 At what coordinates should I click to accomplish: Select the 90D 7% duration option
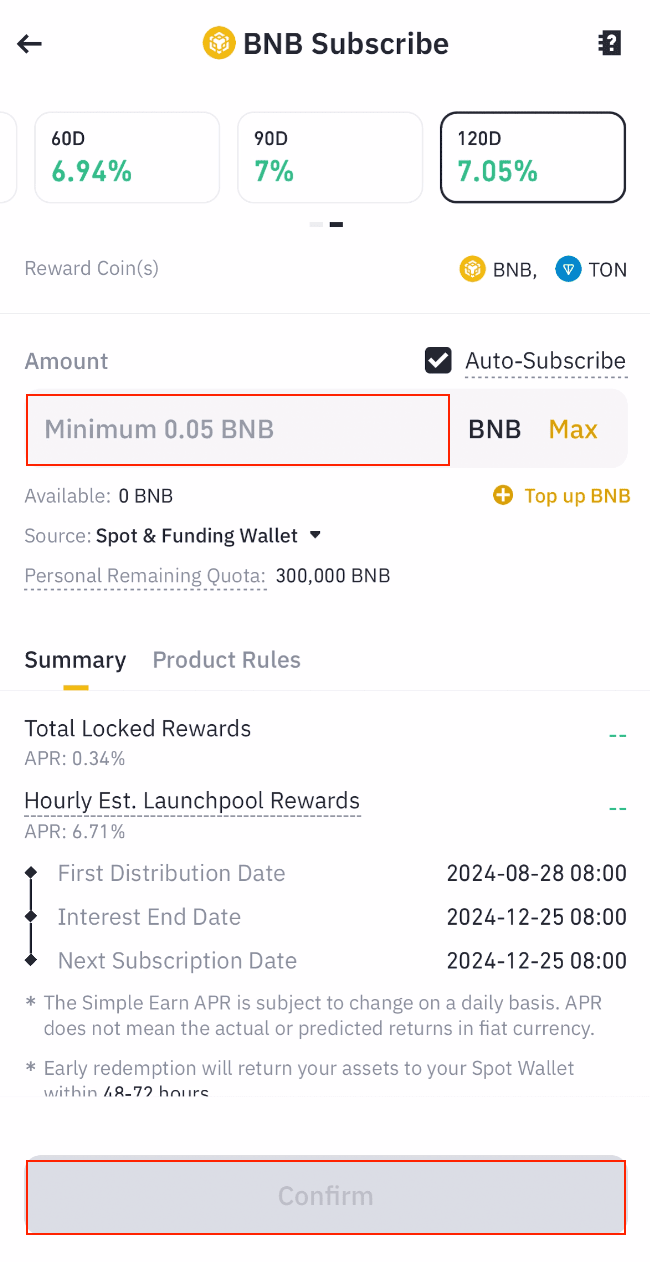coord(329,157)
